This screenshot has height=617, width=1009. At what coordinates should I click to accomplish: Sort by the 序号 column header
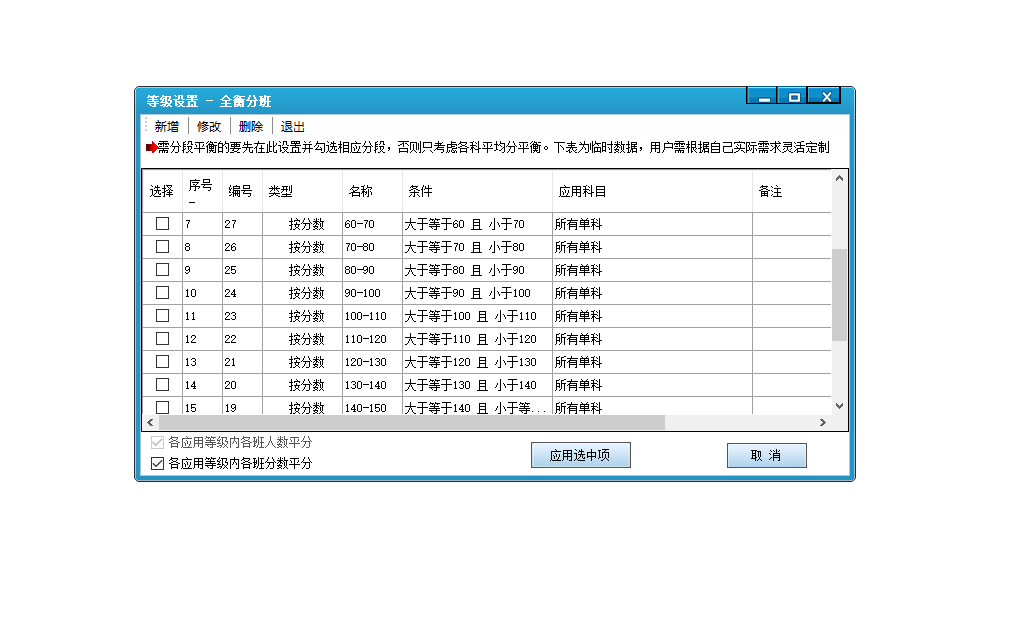click(x=201, y=191)
